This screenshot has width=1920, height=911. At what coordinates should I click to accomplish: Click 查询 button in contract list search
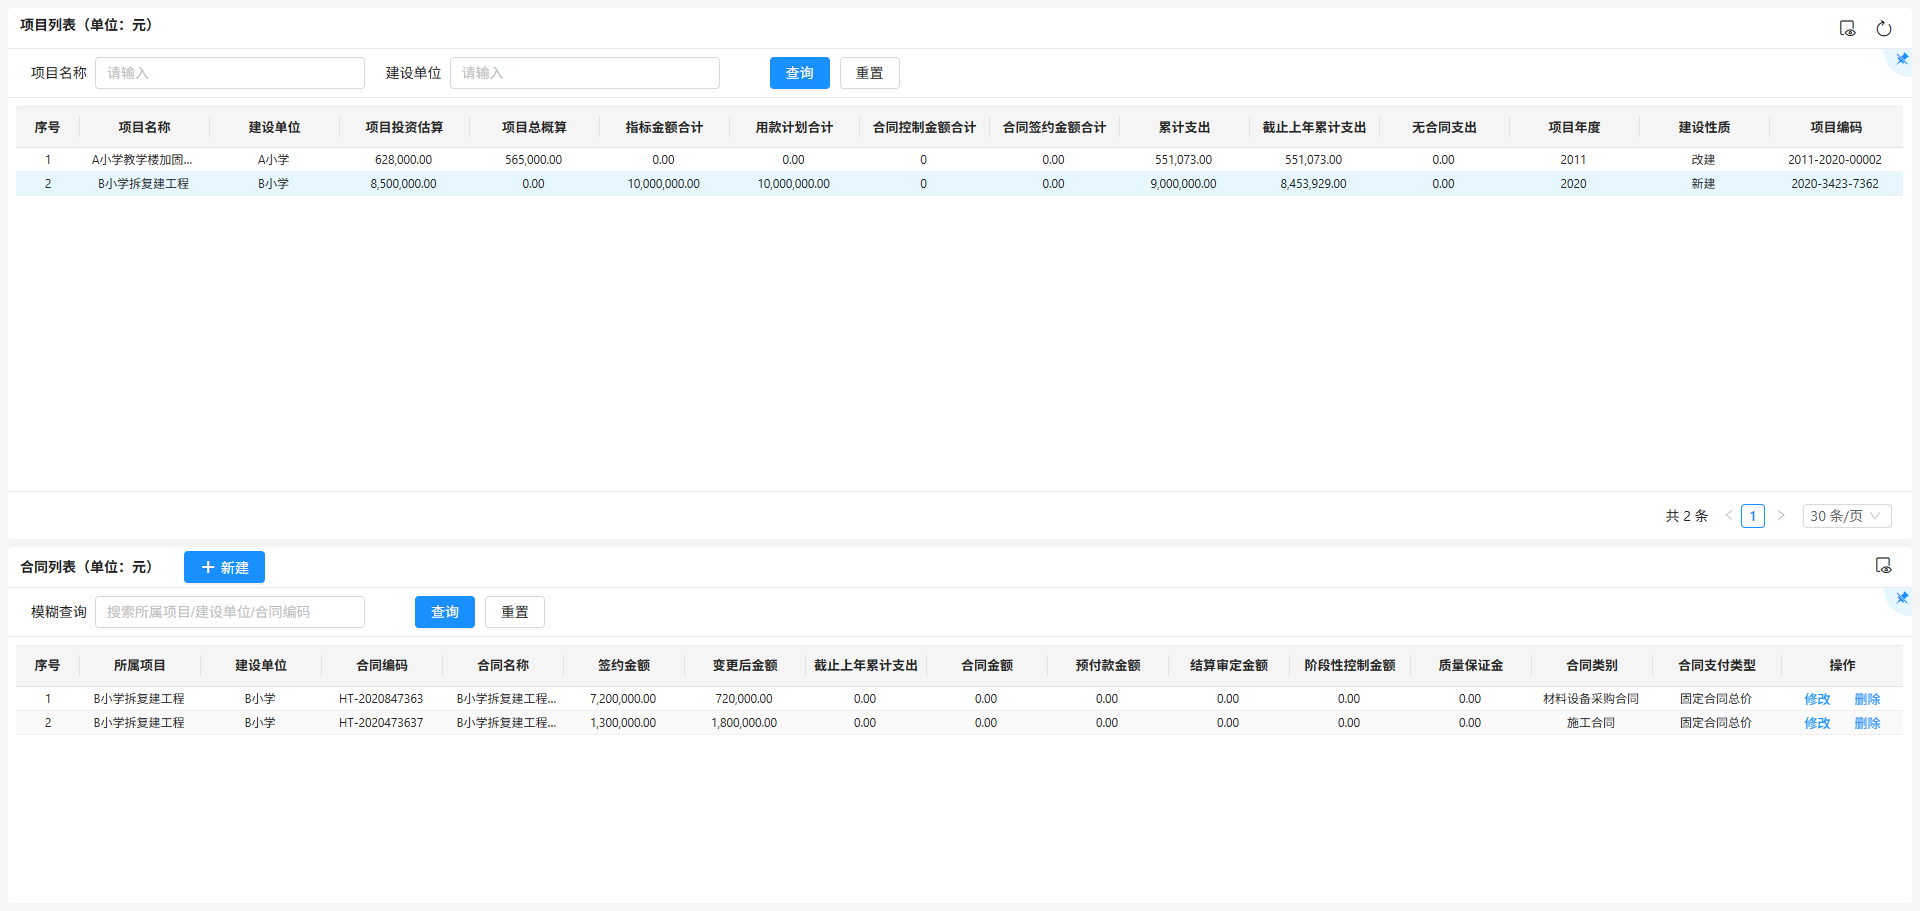(x=444, y=612)
